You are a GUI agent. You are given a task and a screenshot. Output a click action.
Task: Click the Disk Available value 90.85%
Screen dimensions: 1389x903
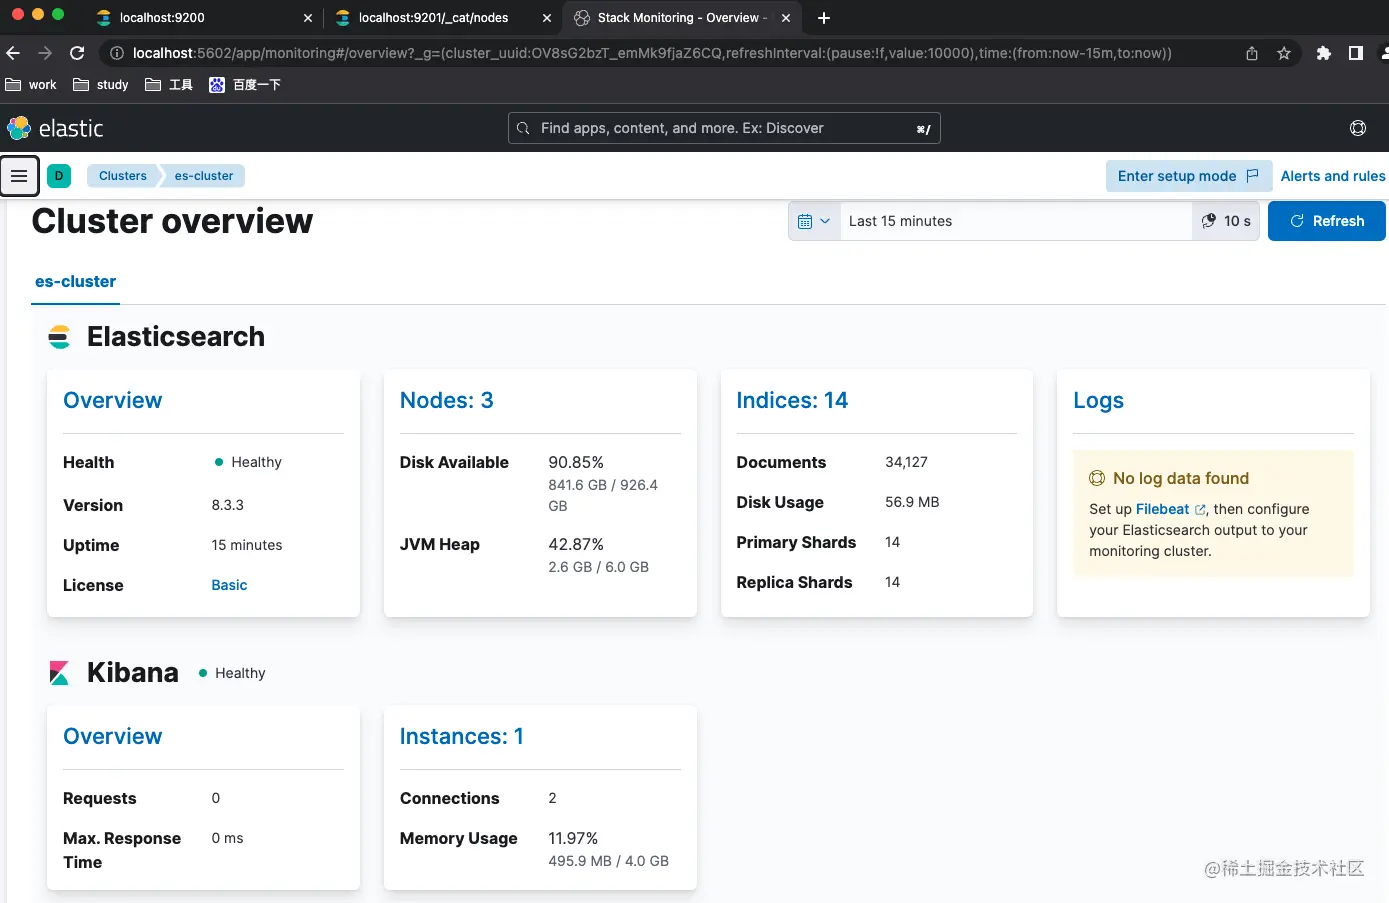pos(576,462)
